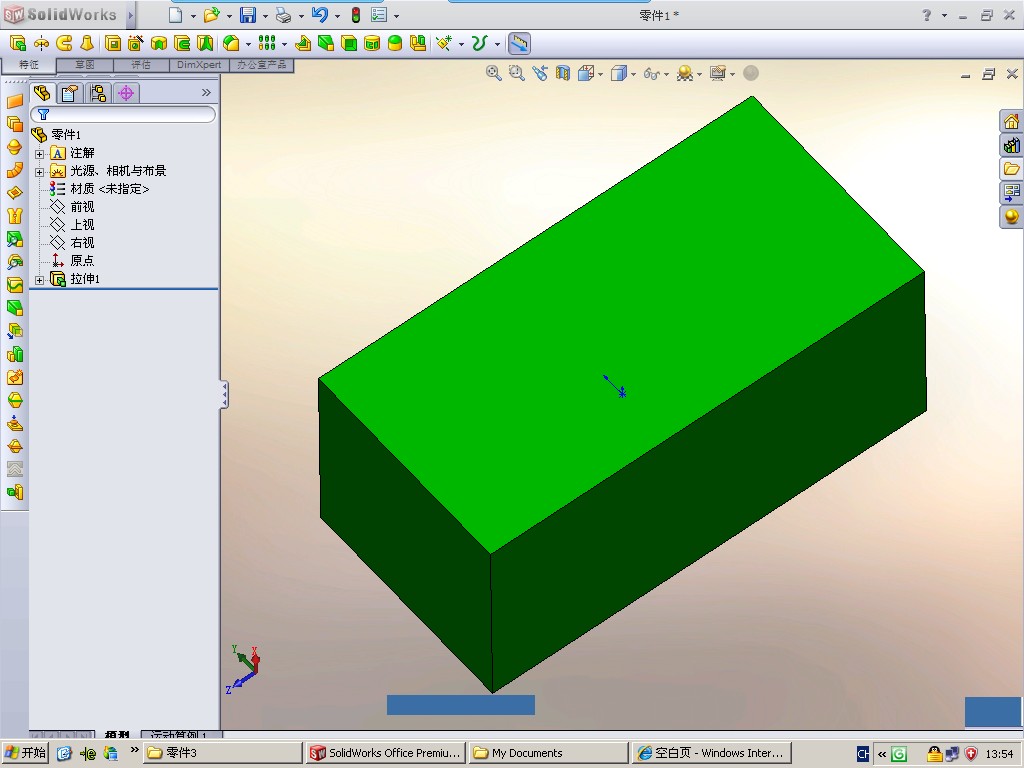Click Zoom to Area icon

pos(517,73)
